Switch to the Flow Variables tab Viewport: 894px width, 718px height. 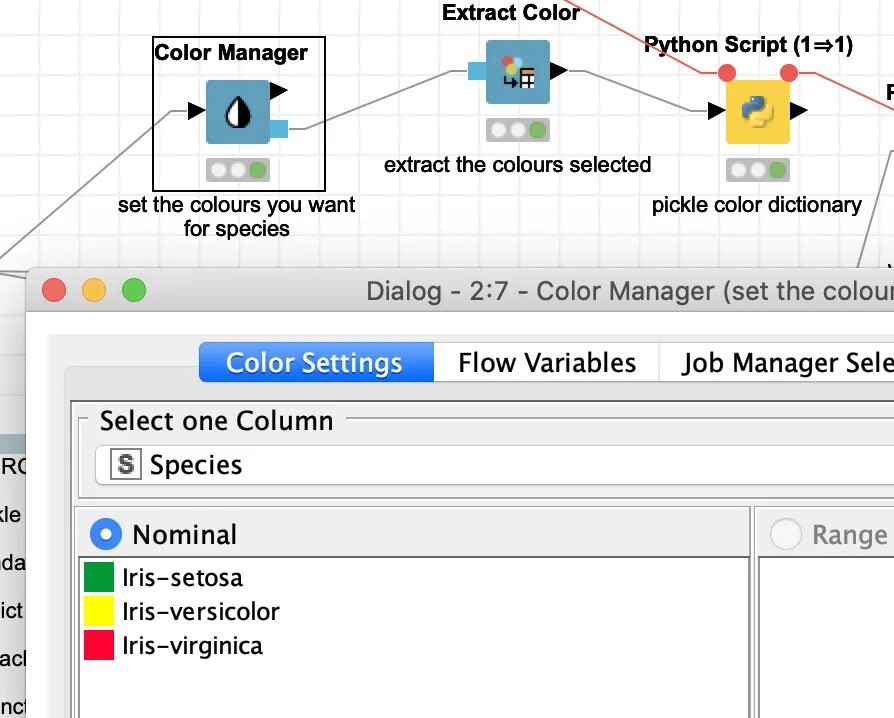tap(546, 362)
